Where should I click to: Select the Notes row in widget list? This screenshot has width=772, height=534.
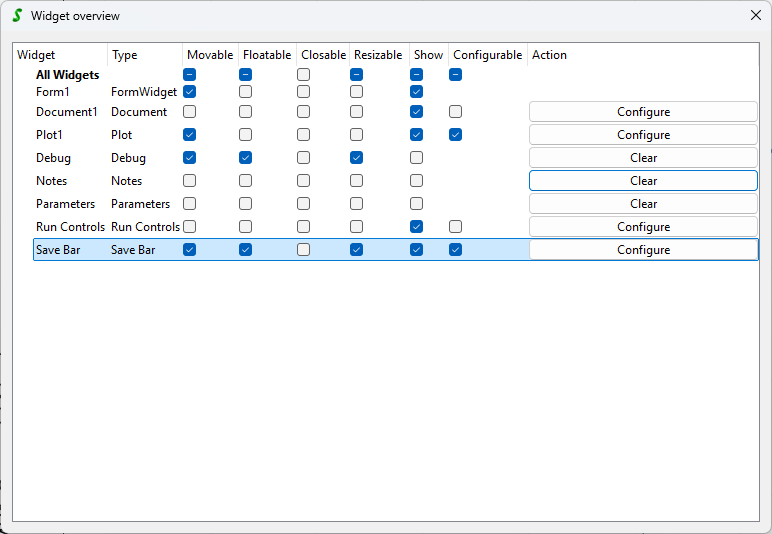(x=52, y=181)
